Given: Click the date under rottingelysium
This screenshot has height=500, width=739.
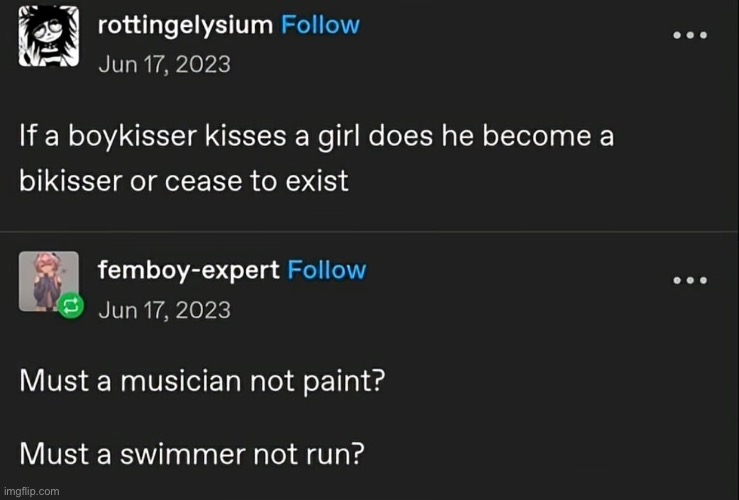Looking at the screenshot, I should tap(163, 65).
